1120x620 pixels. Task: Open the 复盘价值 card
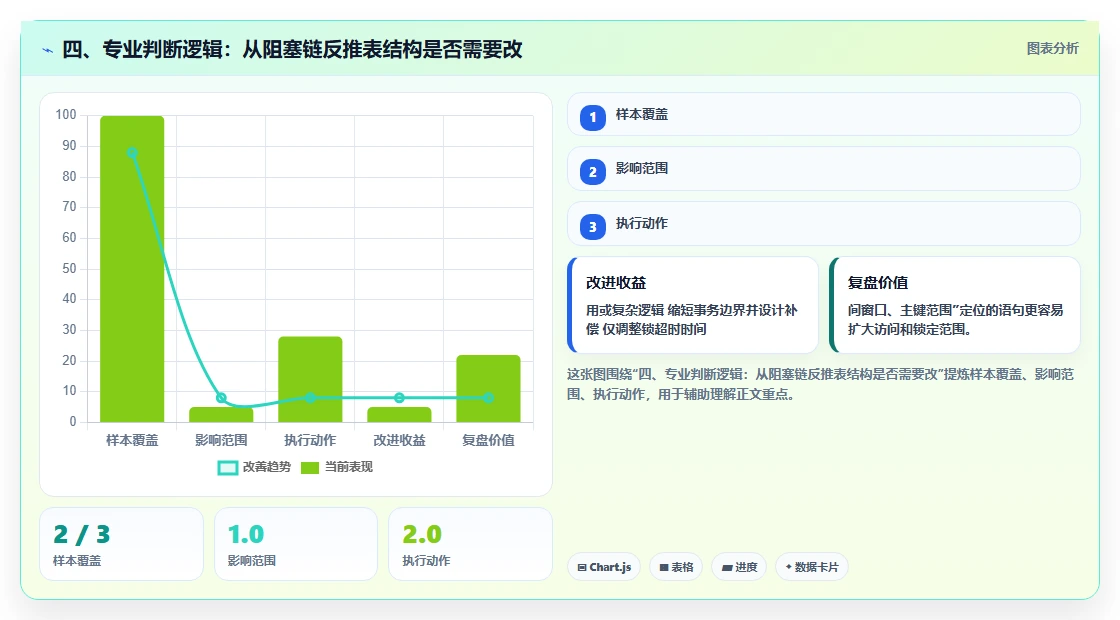pyautogui.click(x=954, y=305)
